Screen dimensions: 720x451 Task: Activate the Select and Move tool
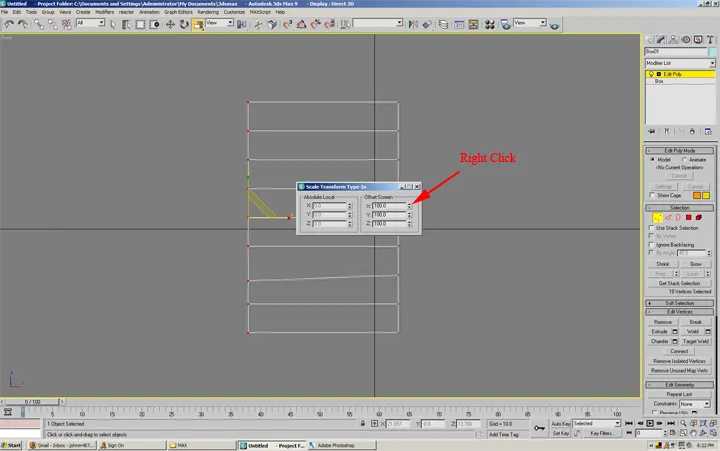(170, 24)
